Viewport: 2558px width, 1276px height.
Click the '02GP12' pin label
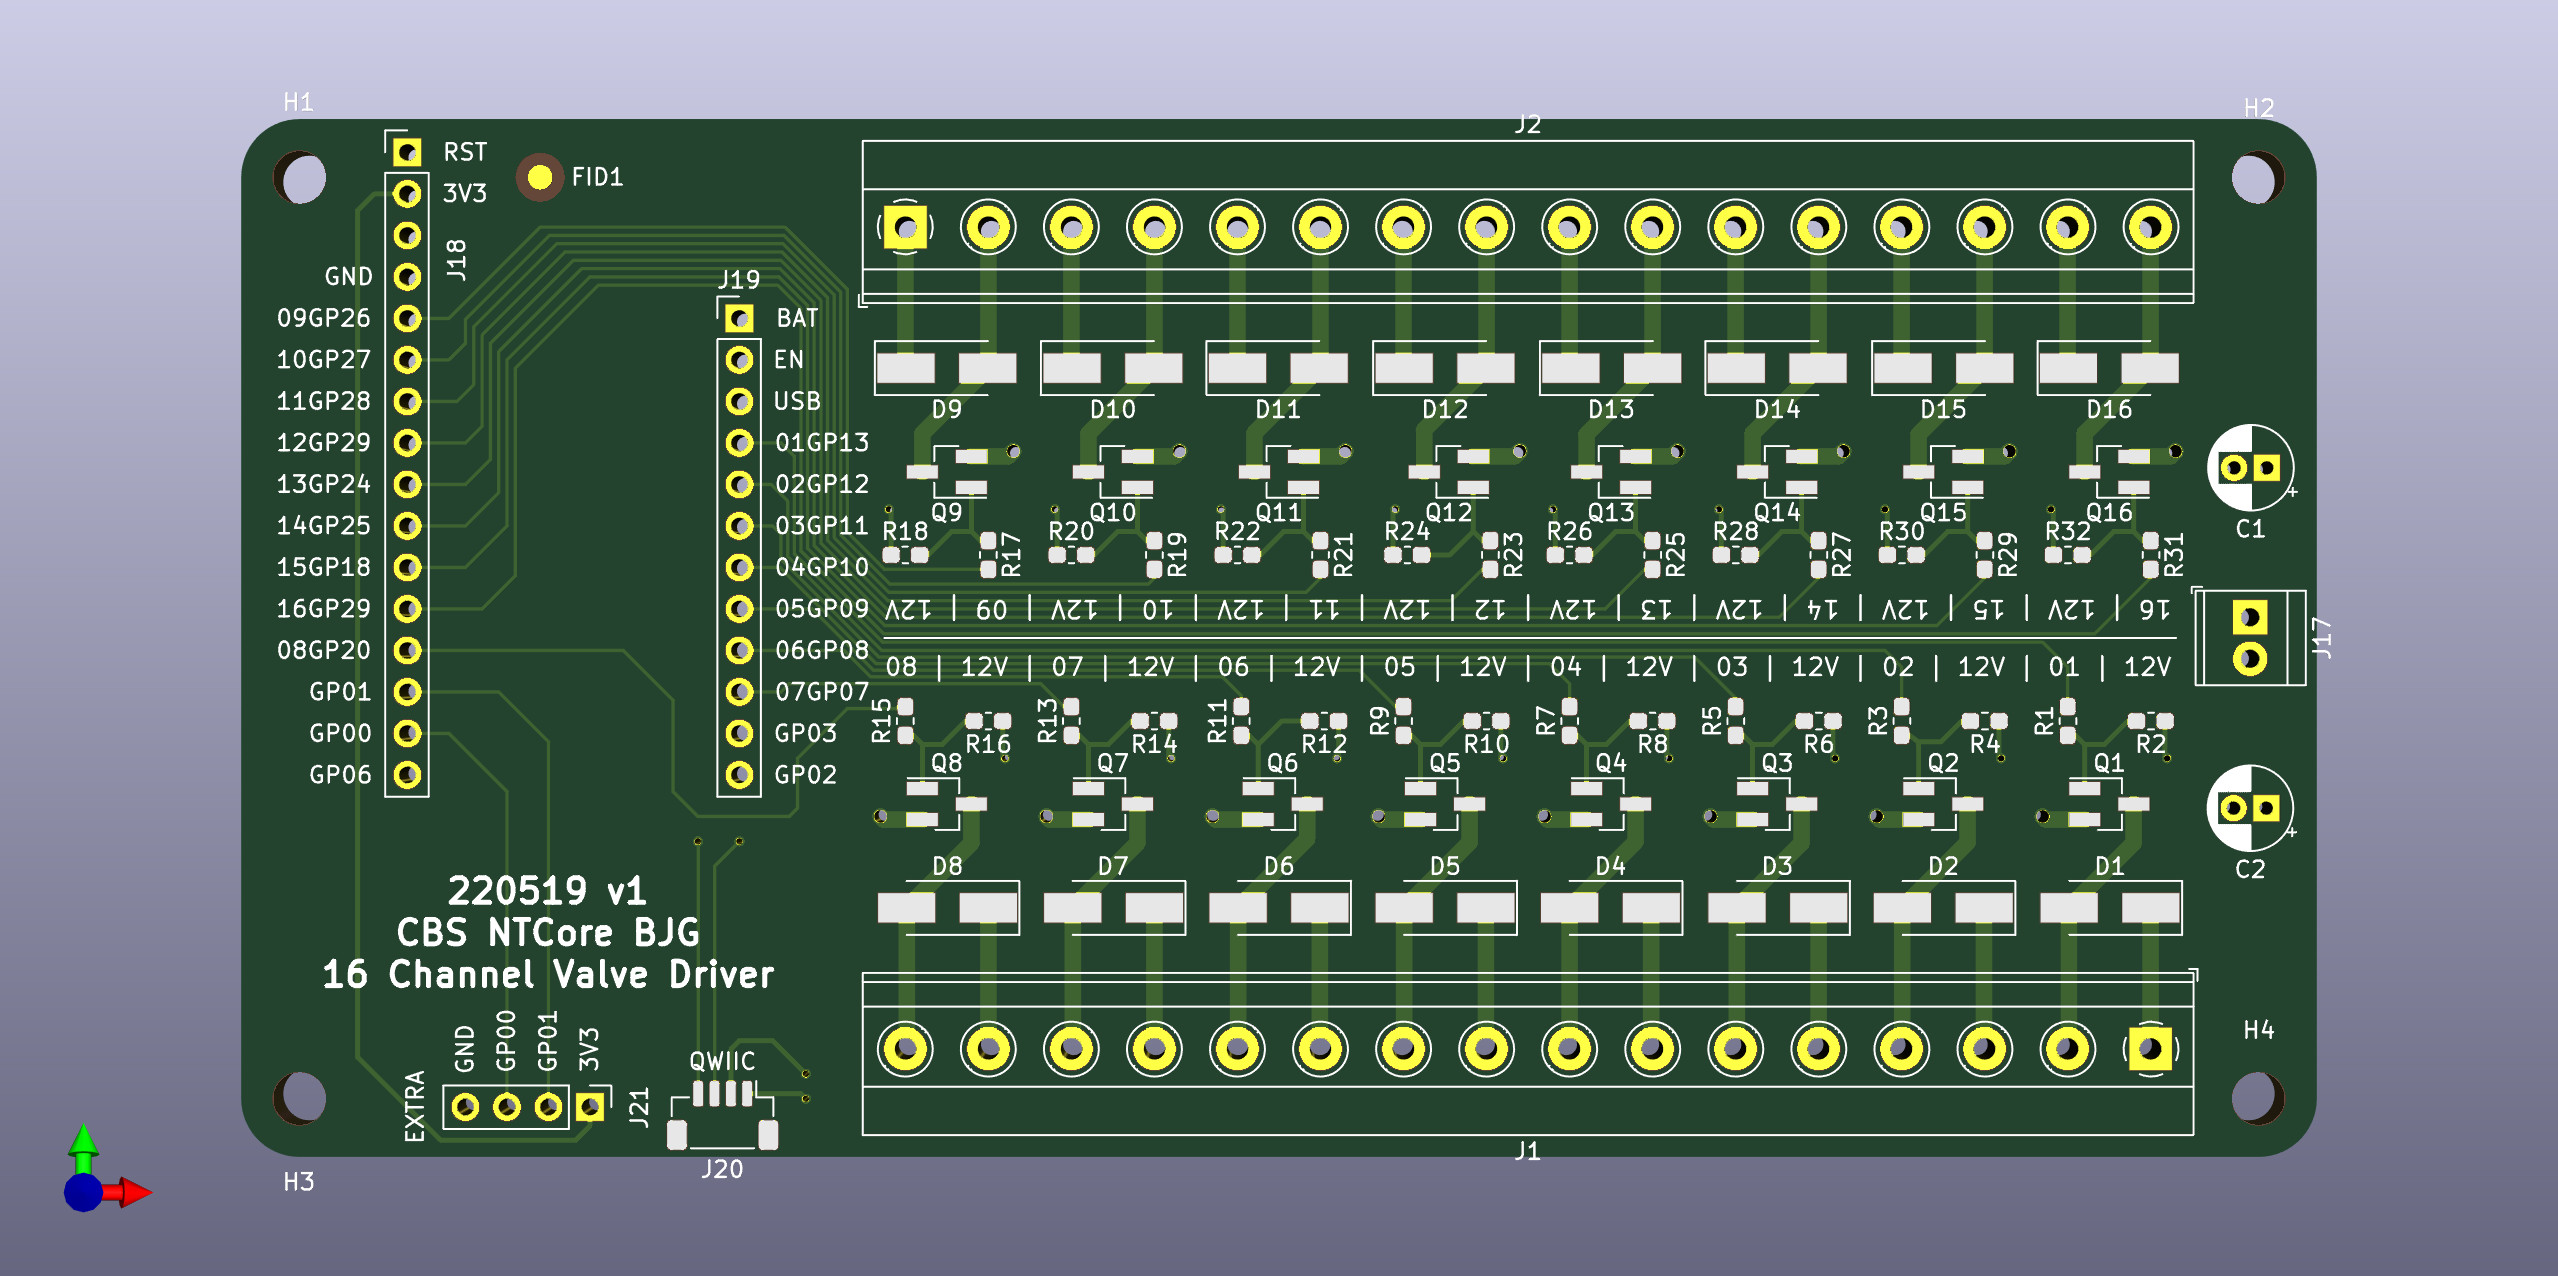pos(822,484)
